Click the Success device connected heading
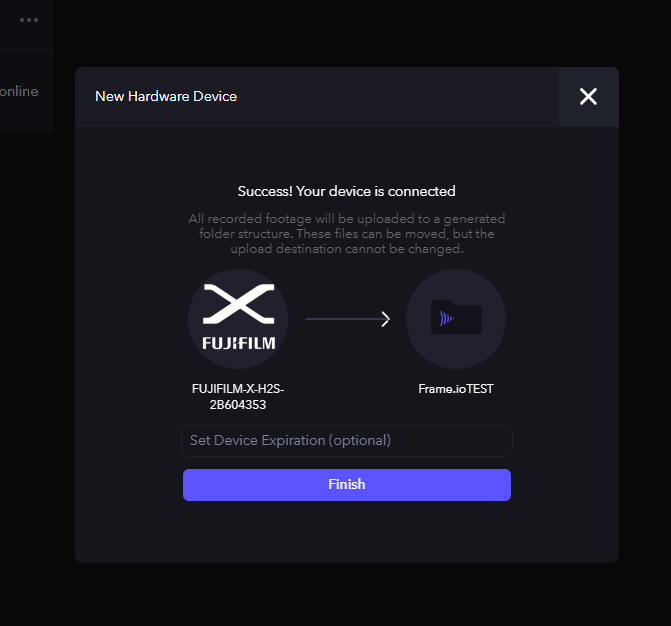The height and width of the screenshot is (626, 671). (x=347, y=191)
